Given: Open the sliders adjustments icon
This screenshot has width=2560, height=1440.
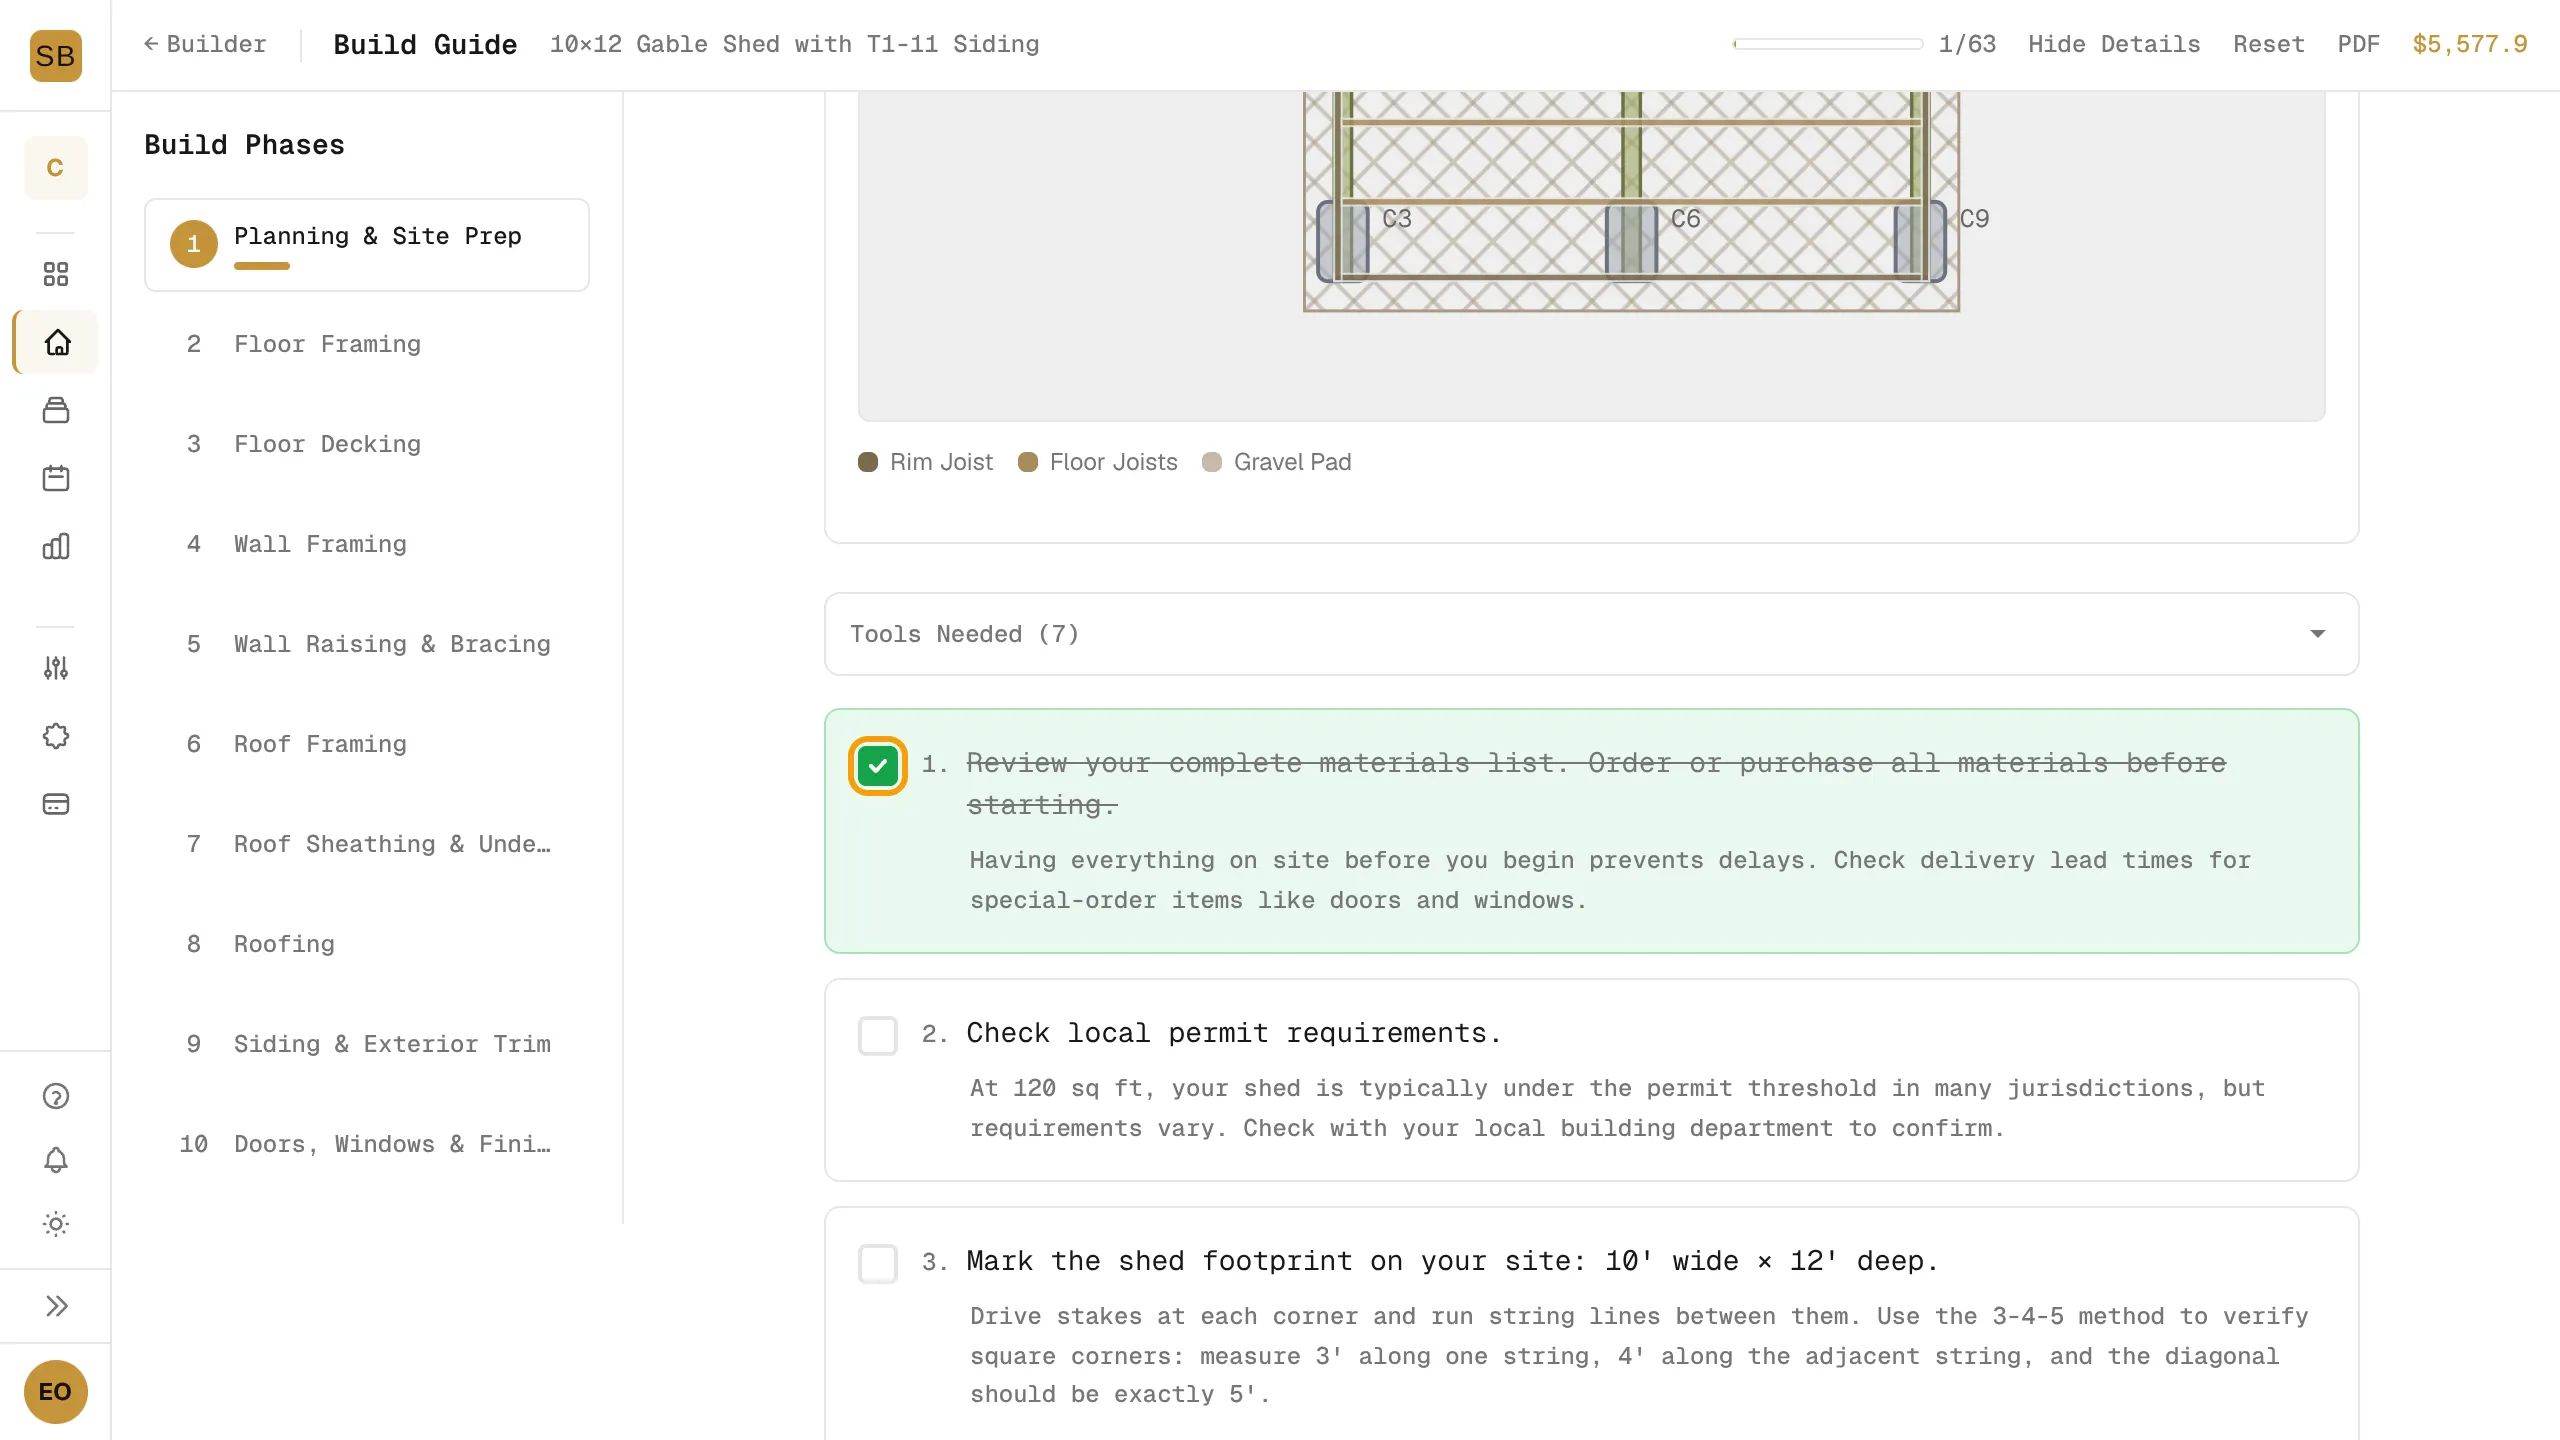Looking at the screenshot, I should (56, 668).
